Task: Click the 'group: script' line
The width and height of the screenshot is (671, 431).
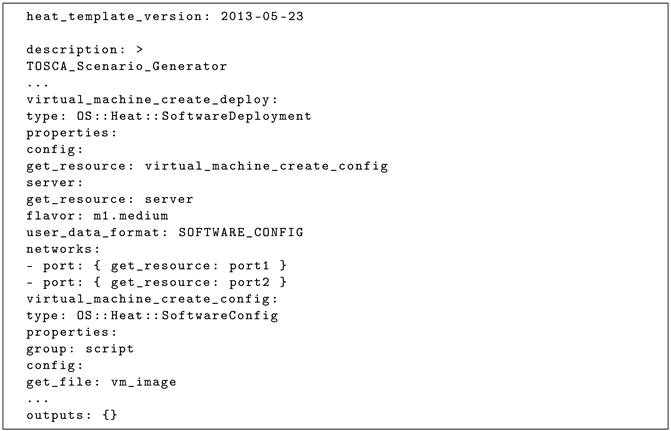Action: tap(80, 348)
